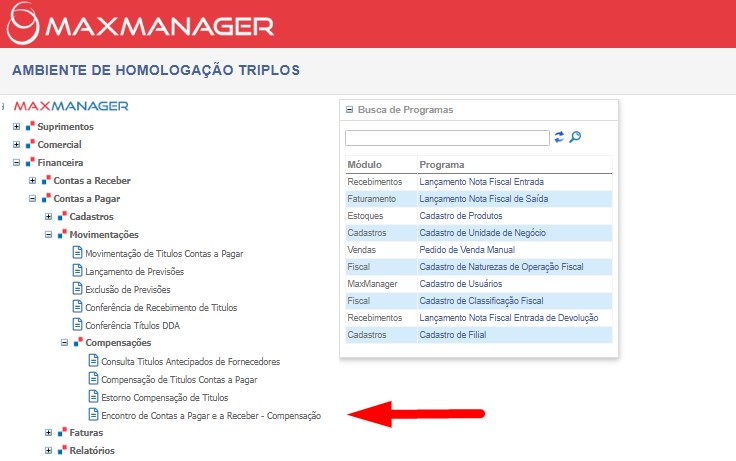Open Pedido de Venda Manual program
Screen dimensions: 736x461
(467, 250)
